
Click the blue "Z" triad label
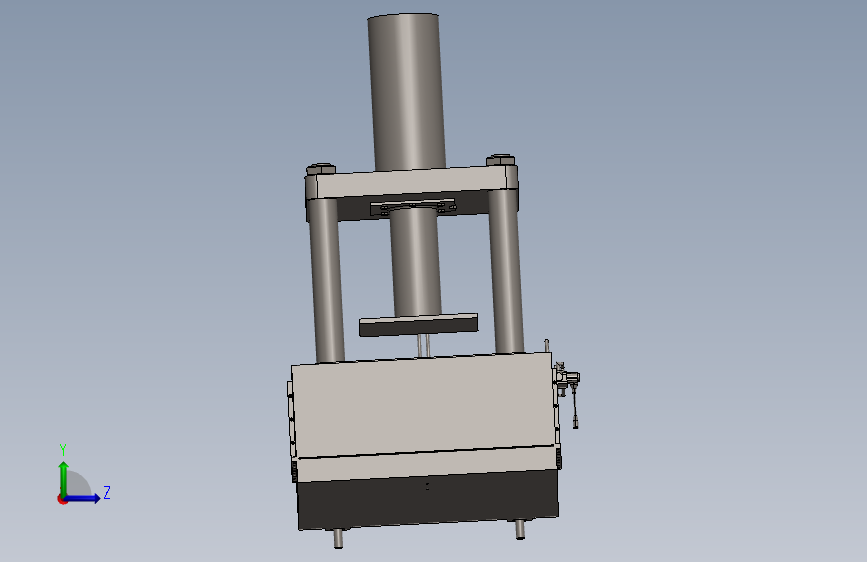[107, 492]
